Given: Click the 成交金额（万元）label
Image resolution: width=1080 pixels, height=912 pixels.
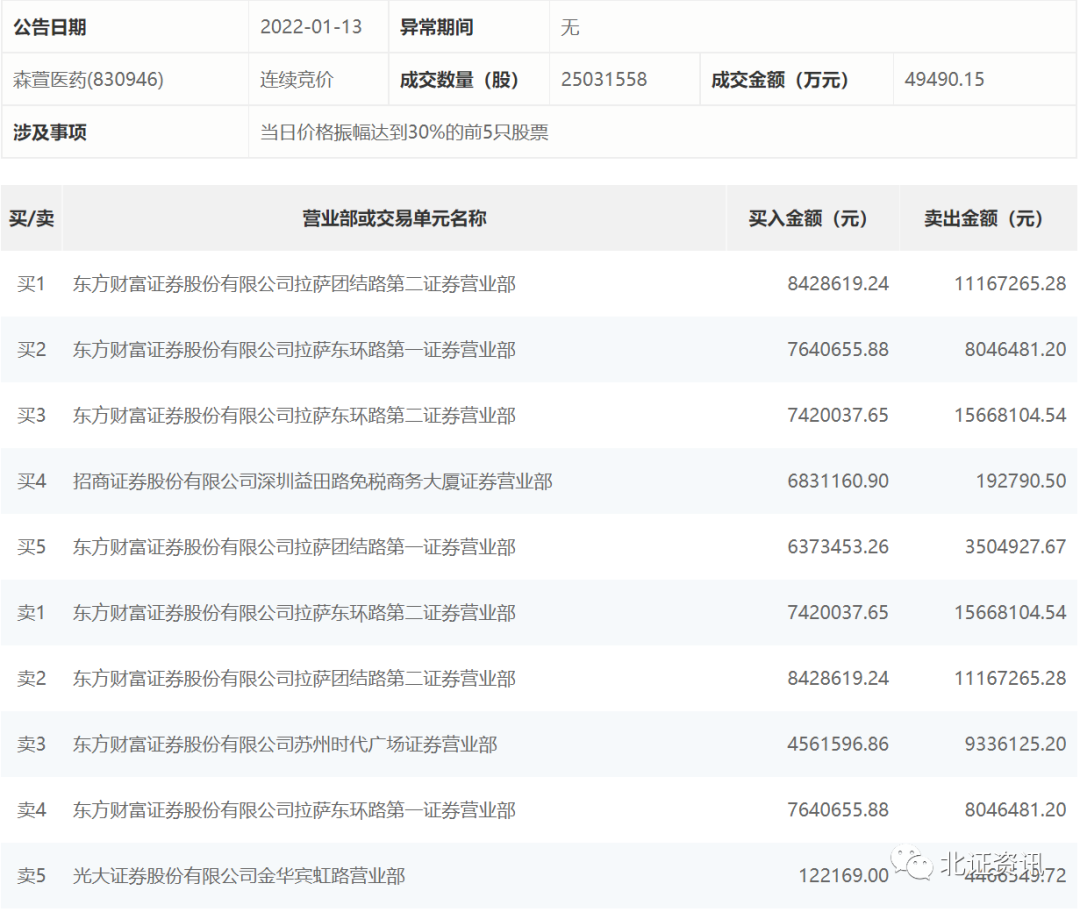Looking at the screenshot, I should 780,79.
